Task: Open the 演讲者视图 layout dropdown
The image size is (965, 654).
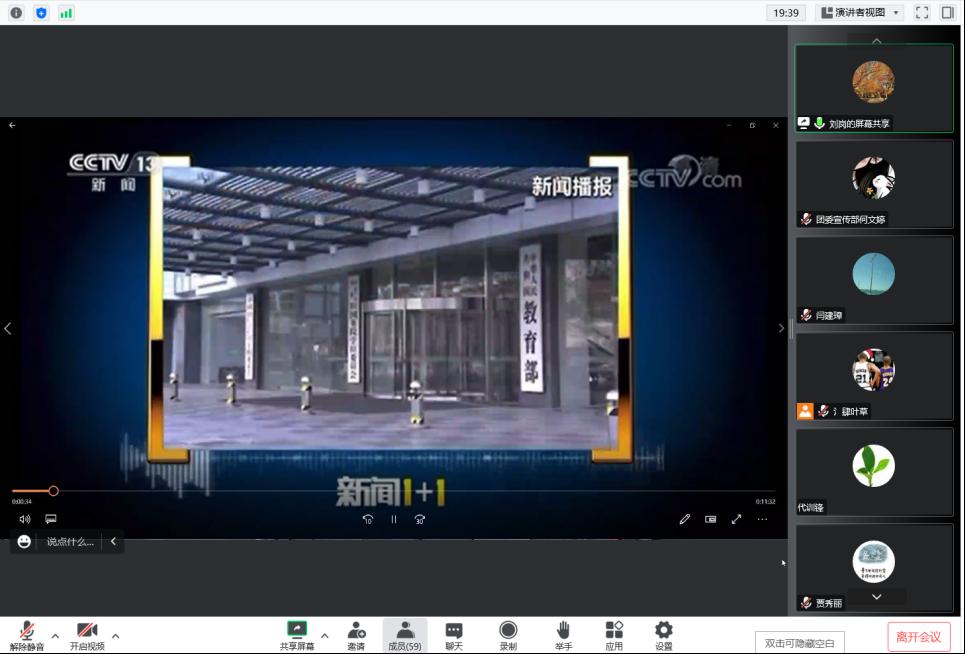Action: (x=860, y=12)
